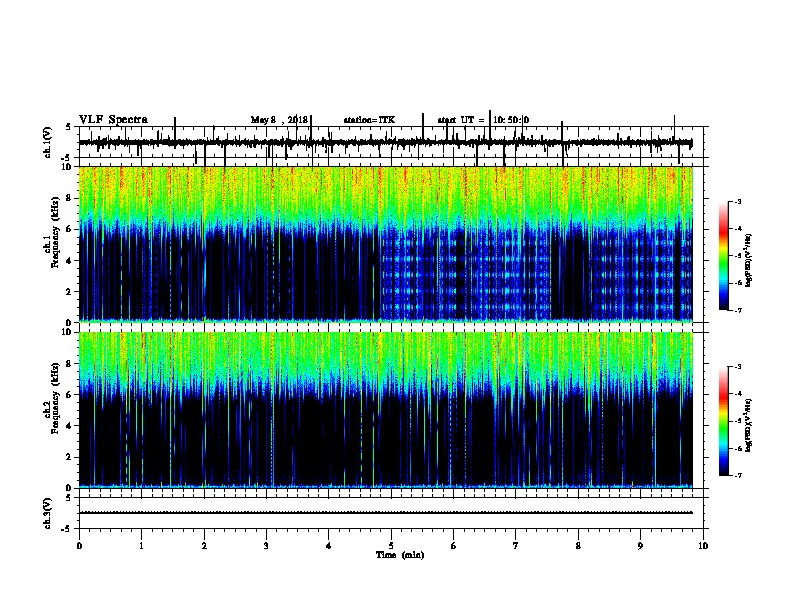Screen dimensions: 792x612
Task: Click the -3 value on ch.2 colorbar
Action: (738, 367)
